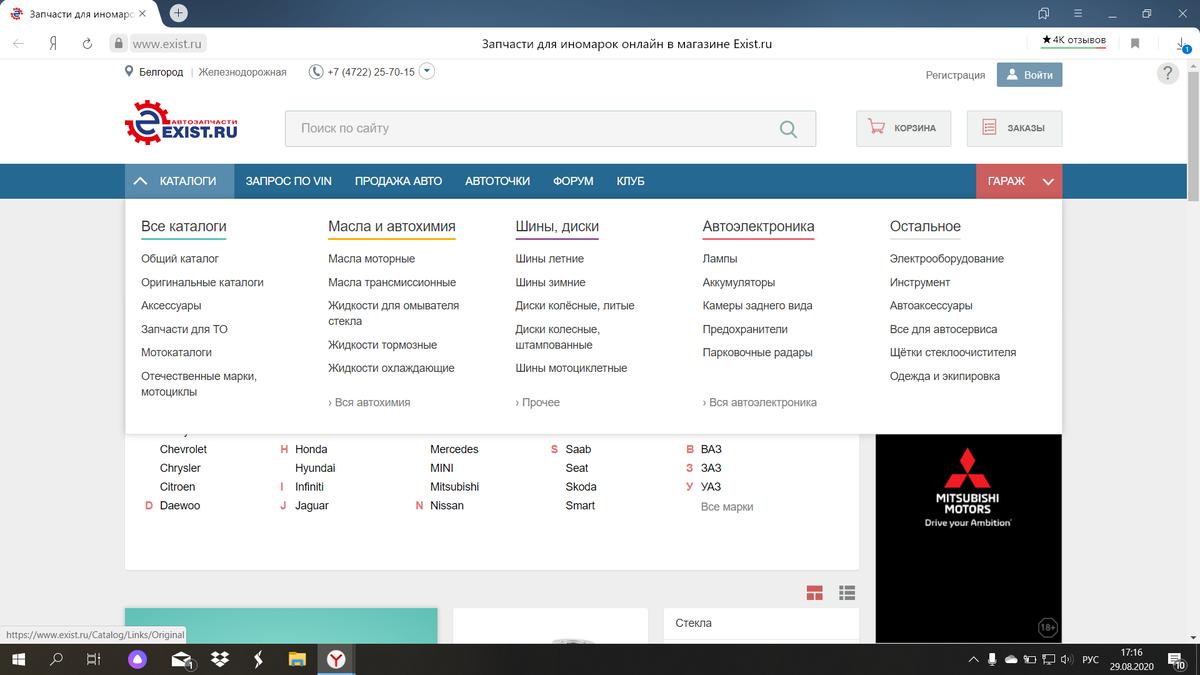Screen dimensions: 1200x675
Task: Open Масла моторные link
Action: click(x=371, y=259)
